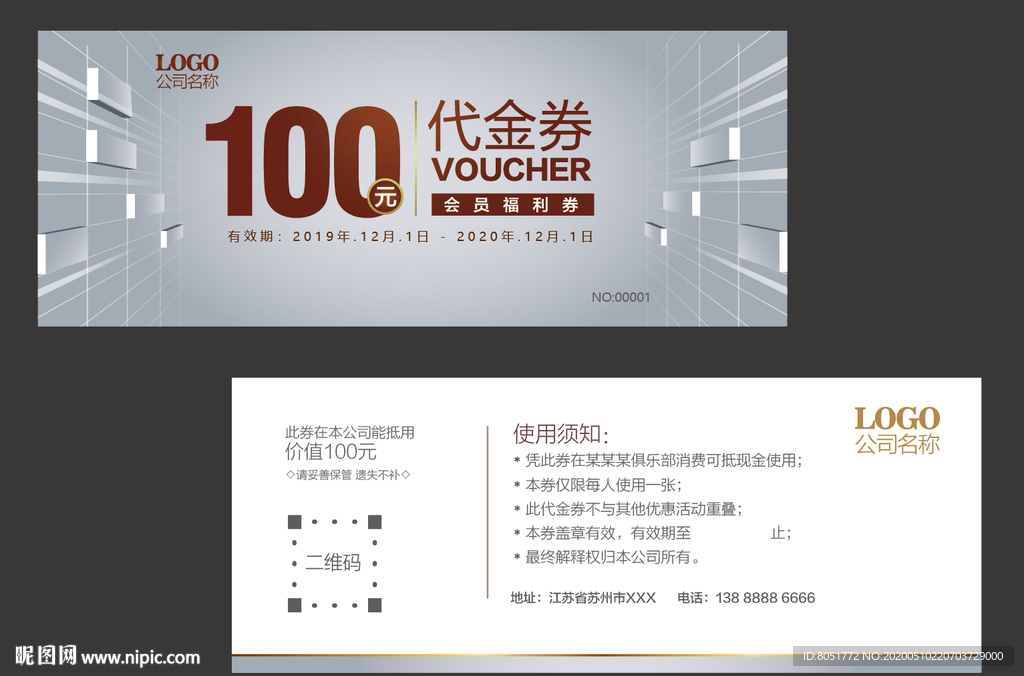This screenshot has width=1024, height=676.
Task: Click the VOUCHER word
Action: tap(511, 170)
